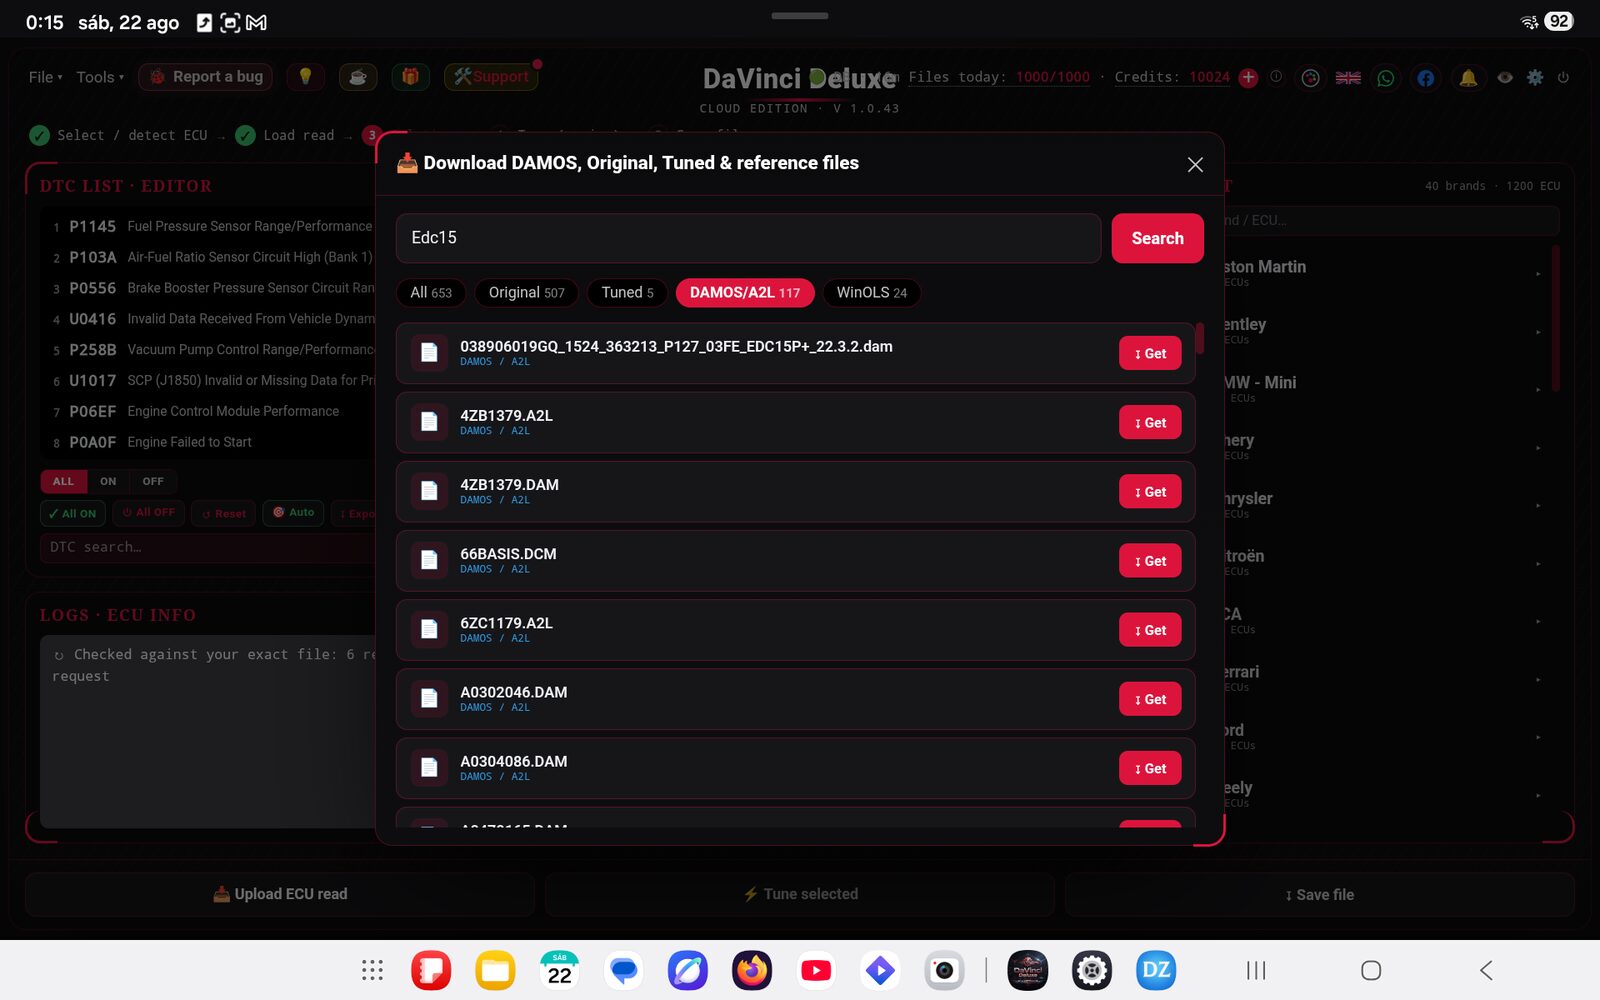Image resolution: width=1600 pixels, height=1000 pixels.
Task: Get the 038906019GQ EDC15P+ dam file
Action: pos(1150,353)
